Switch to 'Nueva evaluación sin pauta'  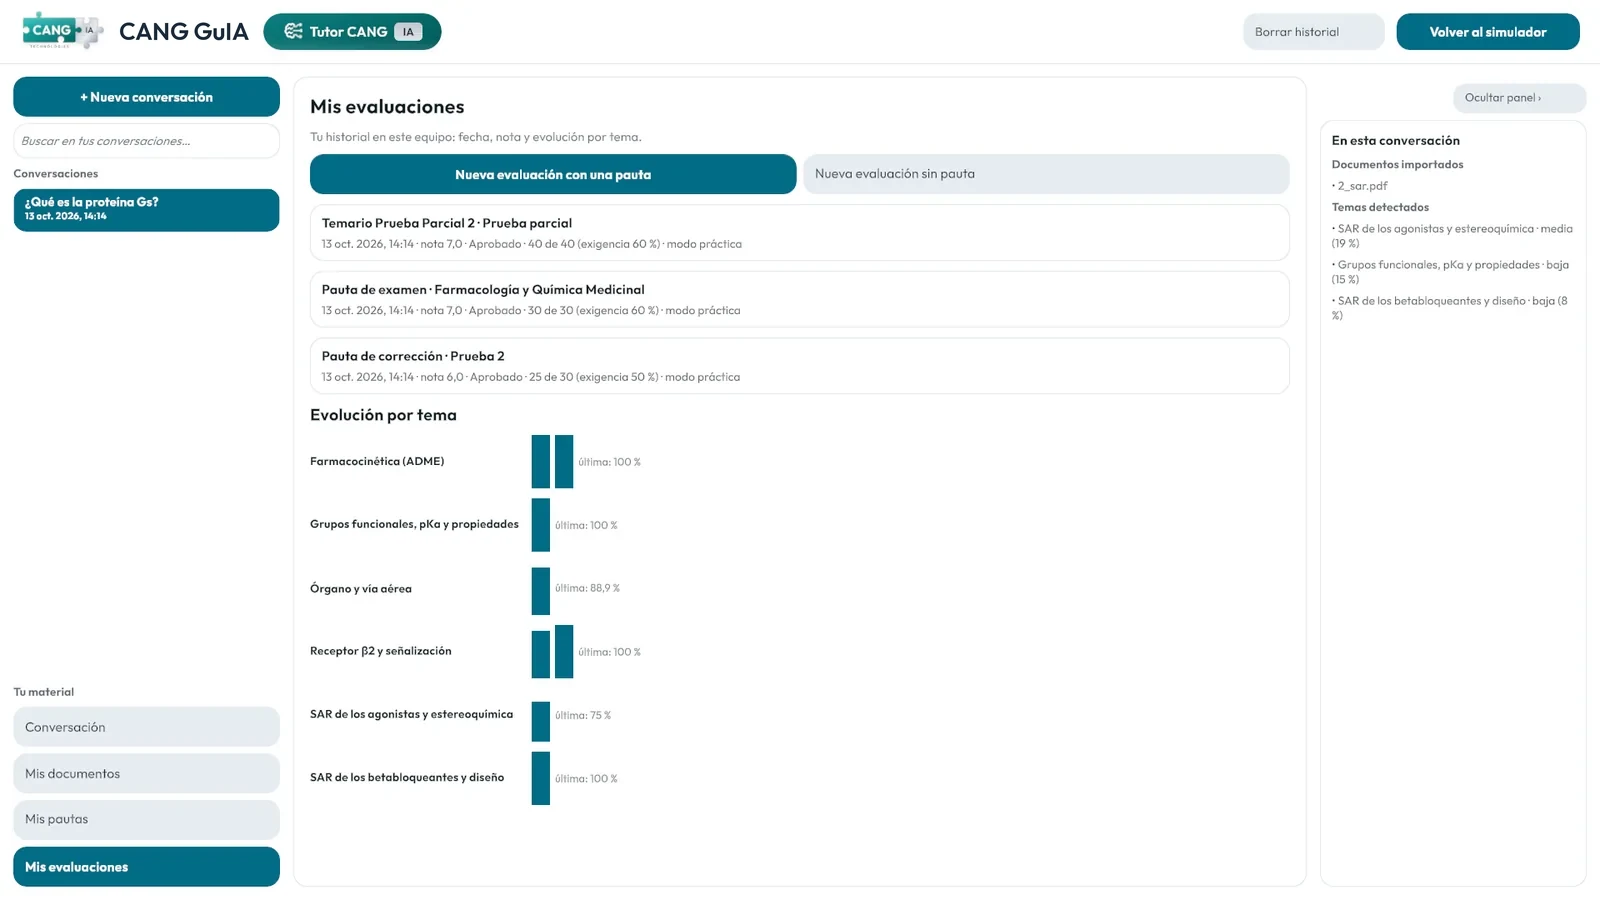click(1046, 174)
